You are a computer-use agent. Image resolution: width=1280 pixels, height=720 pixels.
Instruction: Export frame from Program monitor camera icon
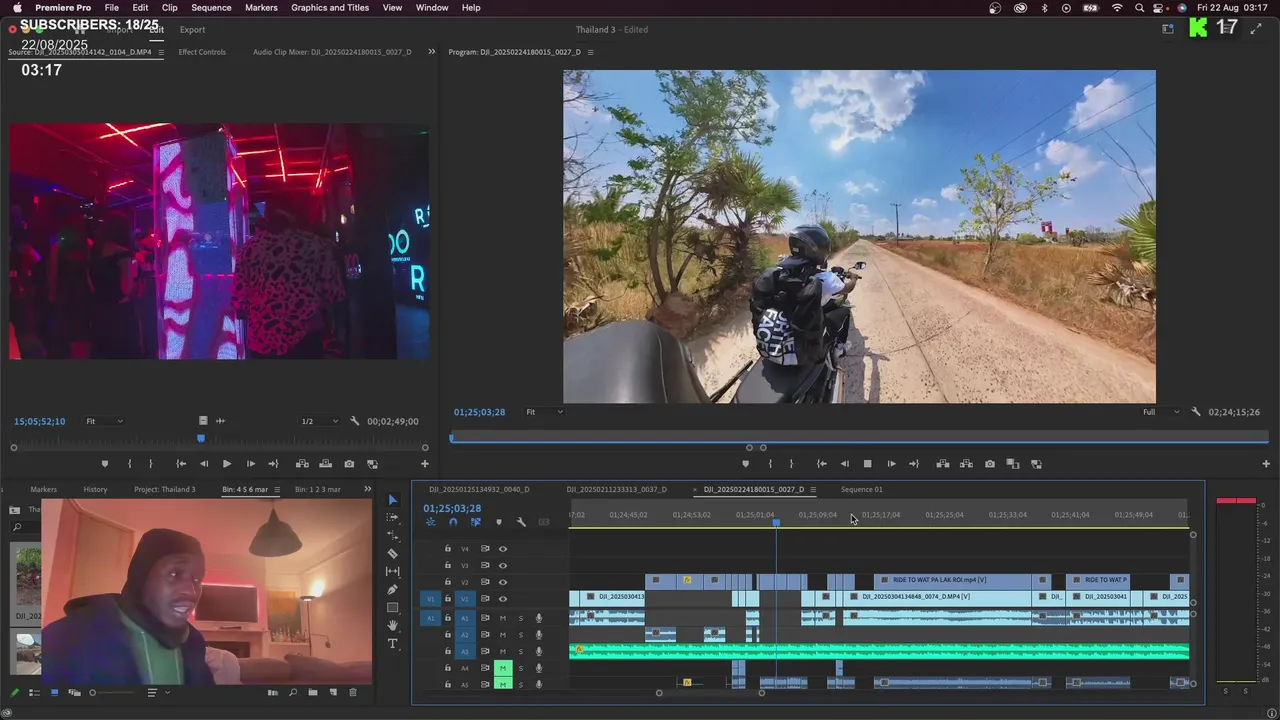point(990,464)
